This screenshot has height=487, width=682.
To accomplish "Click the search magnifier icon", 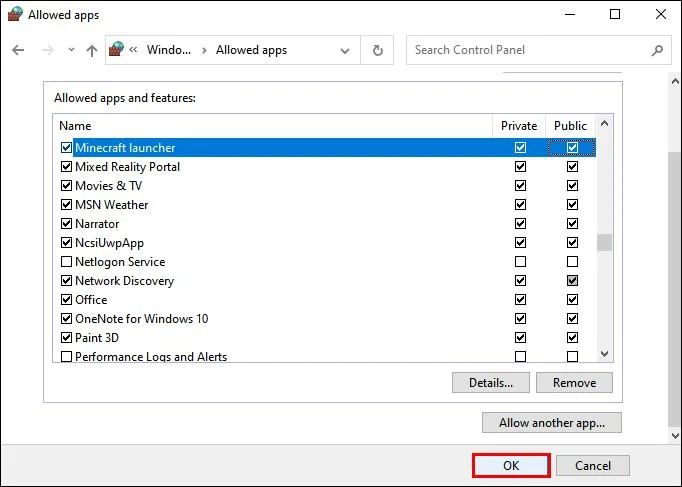I will pyautogui.click(x=657, y=50).
